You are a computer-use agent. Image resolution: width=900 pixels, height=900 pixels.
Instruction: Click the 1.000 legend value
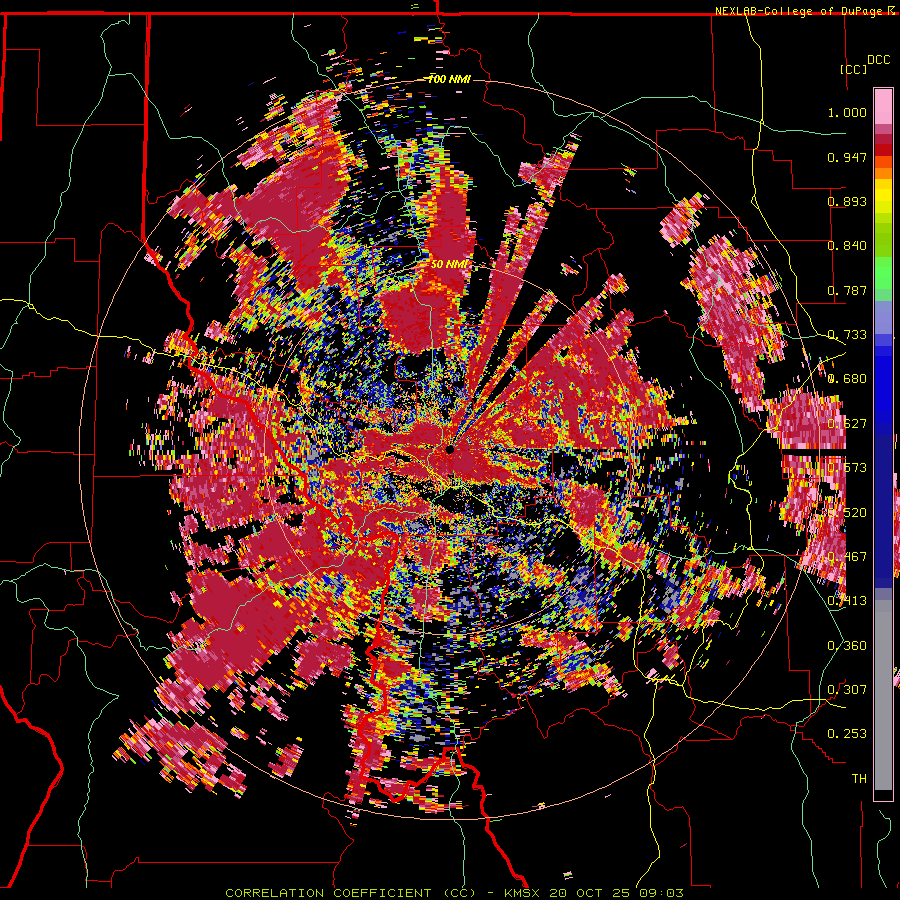[847, 112]
